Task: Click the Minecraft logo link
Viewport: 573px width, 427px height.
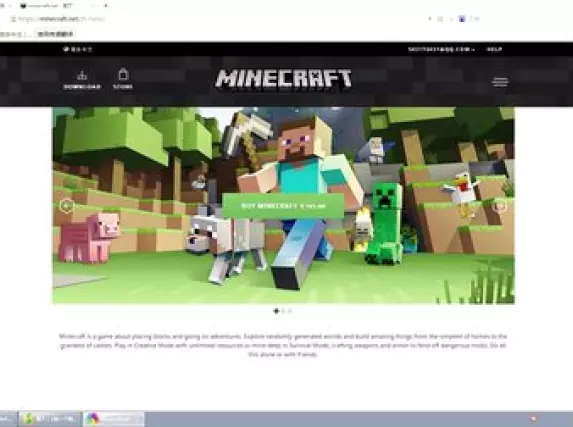Action: pos(283,80)
